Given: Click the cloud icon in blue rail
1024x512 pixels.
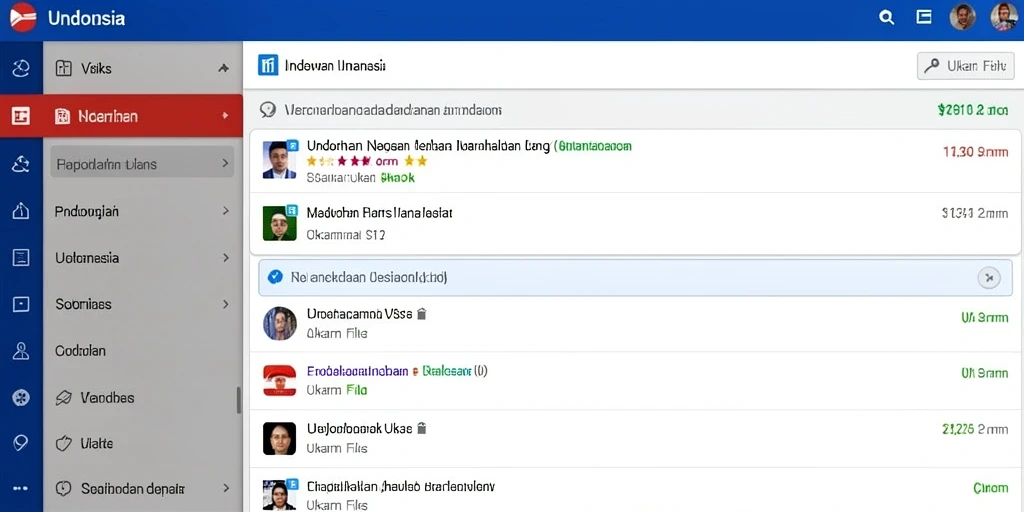Looking at the screenshot, I should point(21,165).
